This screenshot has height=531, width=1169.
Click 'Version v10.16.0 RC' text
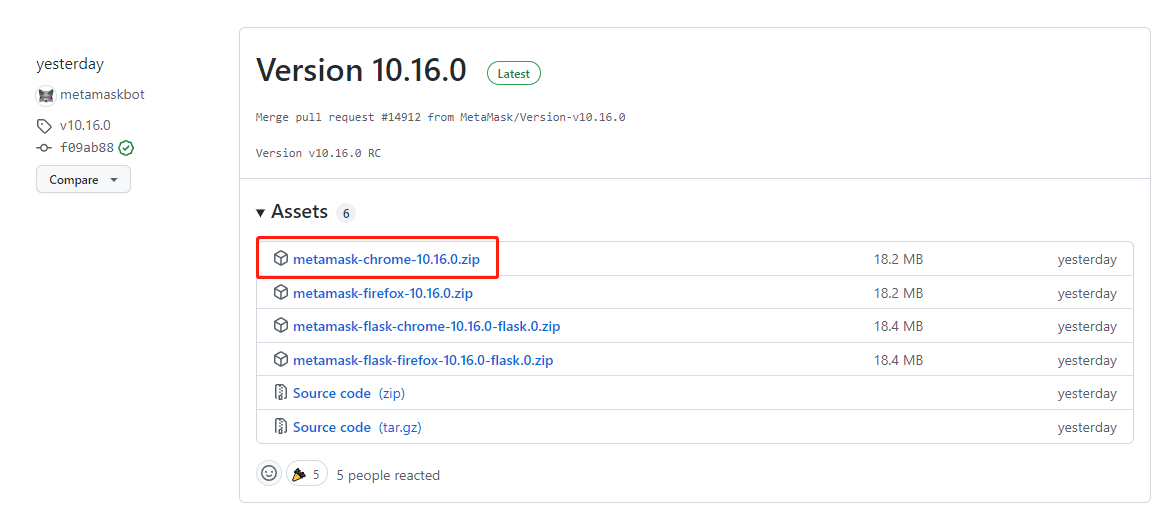pos(318,153)
